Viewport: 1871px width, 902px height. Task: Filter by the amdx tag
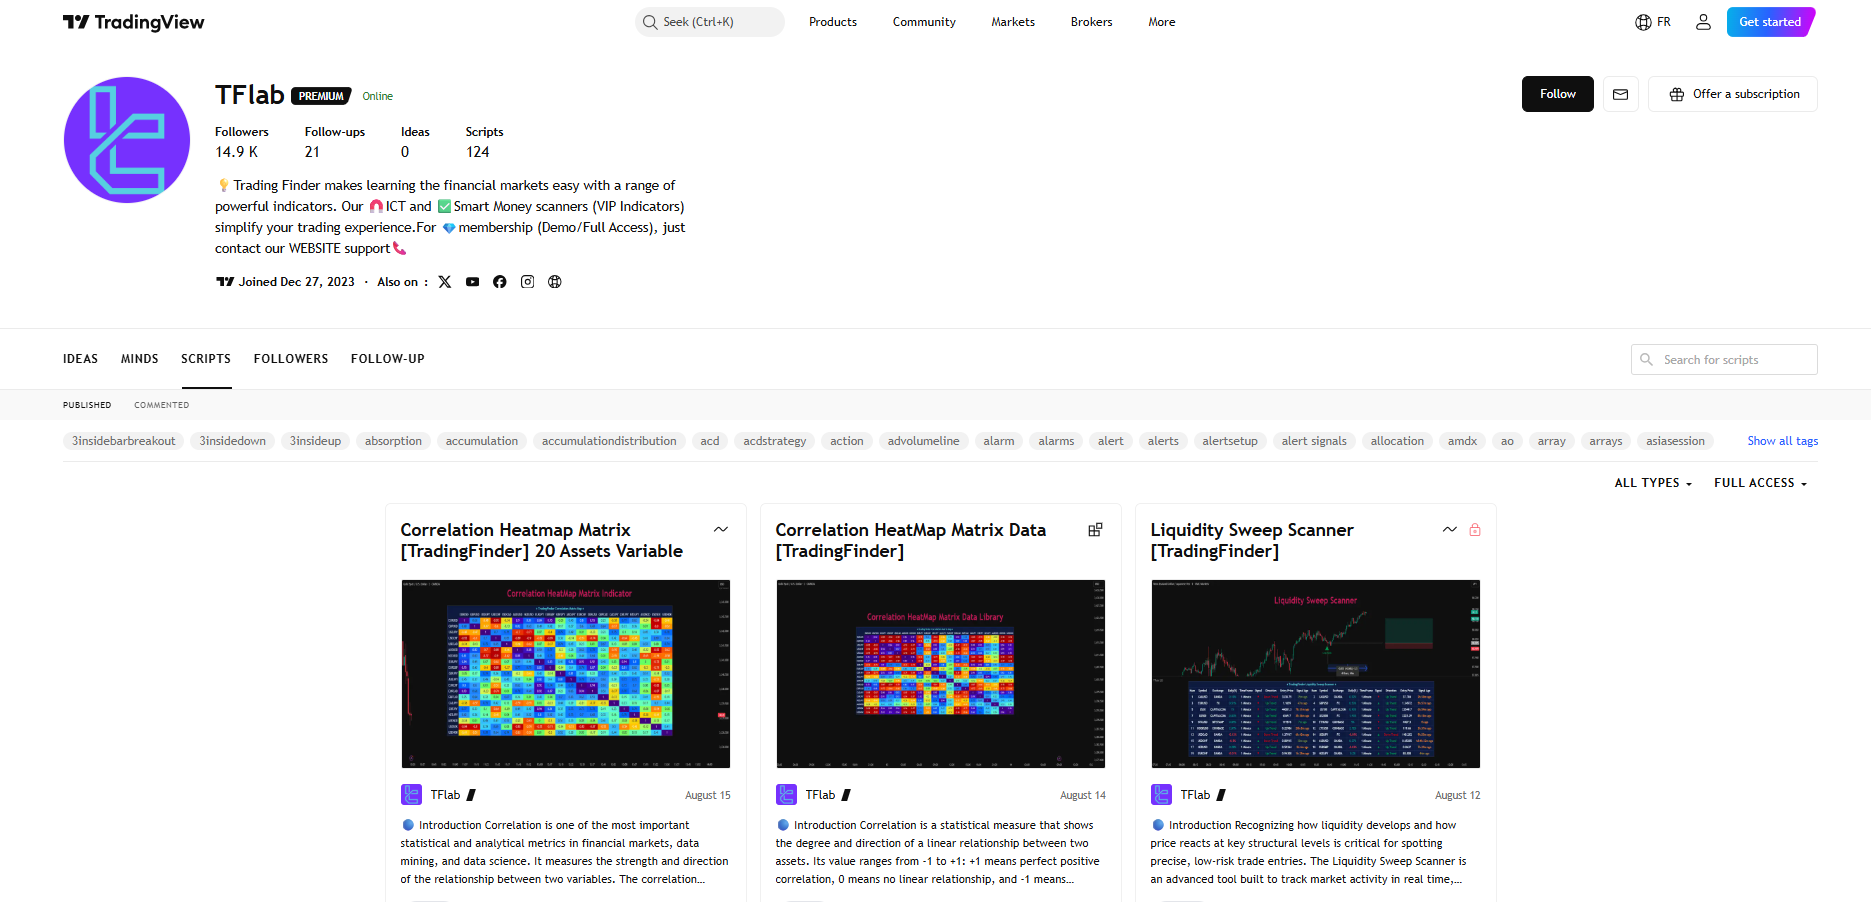coord(1462,441)
